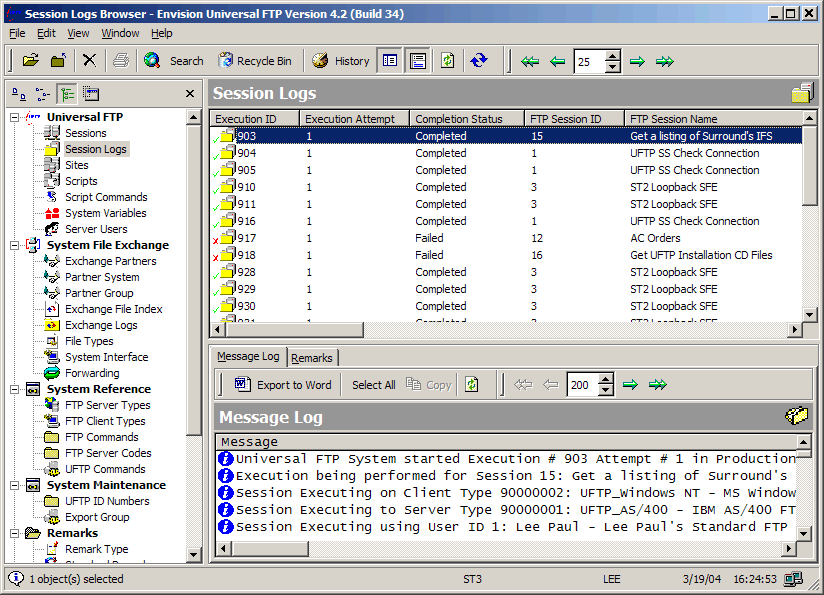Click the black X delete icon in the main toolbar

point(89,61)
